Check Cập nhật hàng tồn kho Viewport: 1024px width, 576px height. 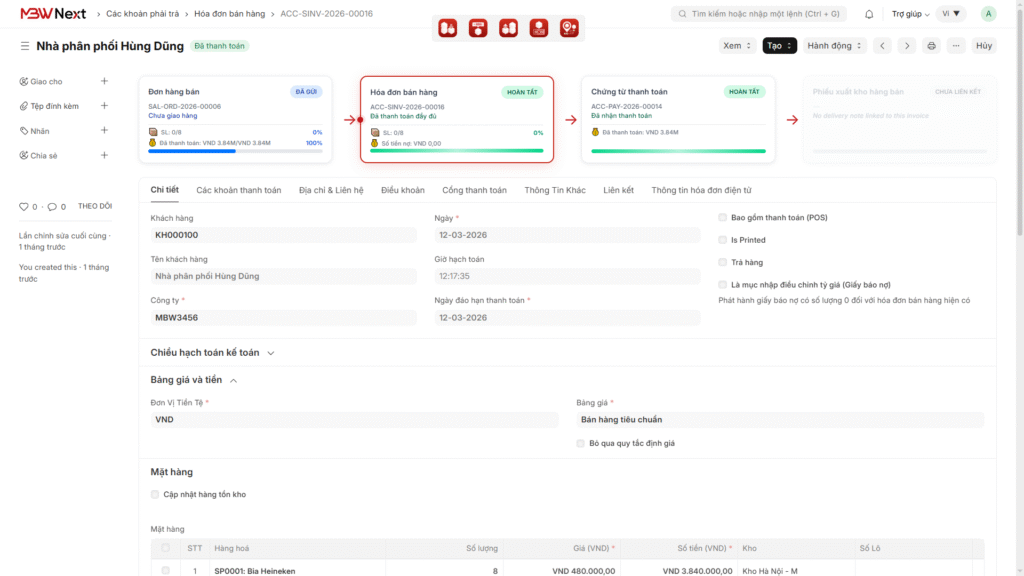[155, 494]
